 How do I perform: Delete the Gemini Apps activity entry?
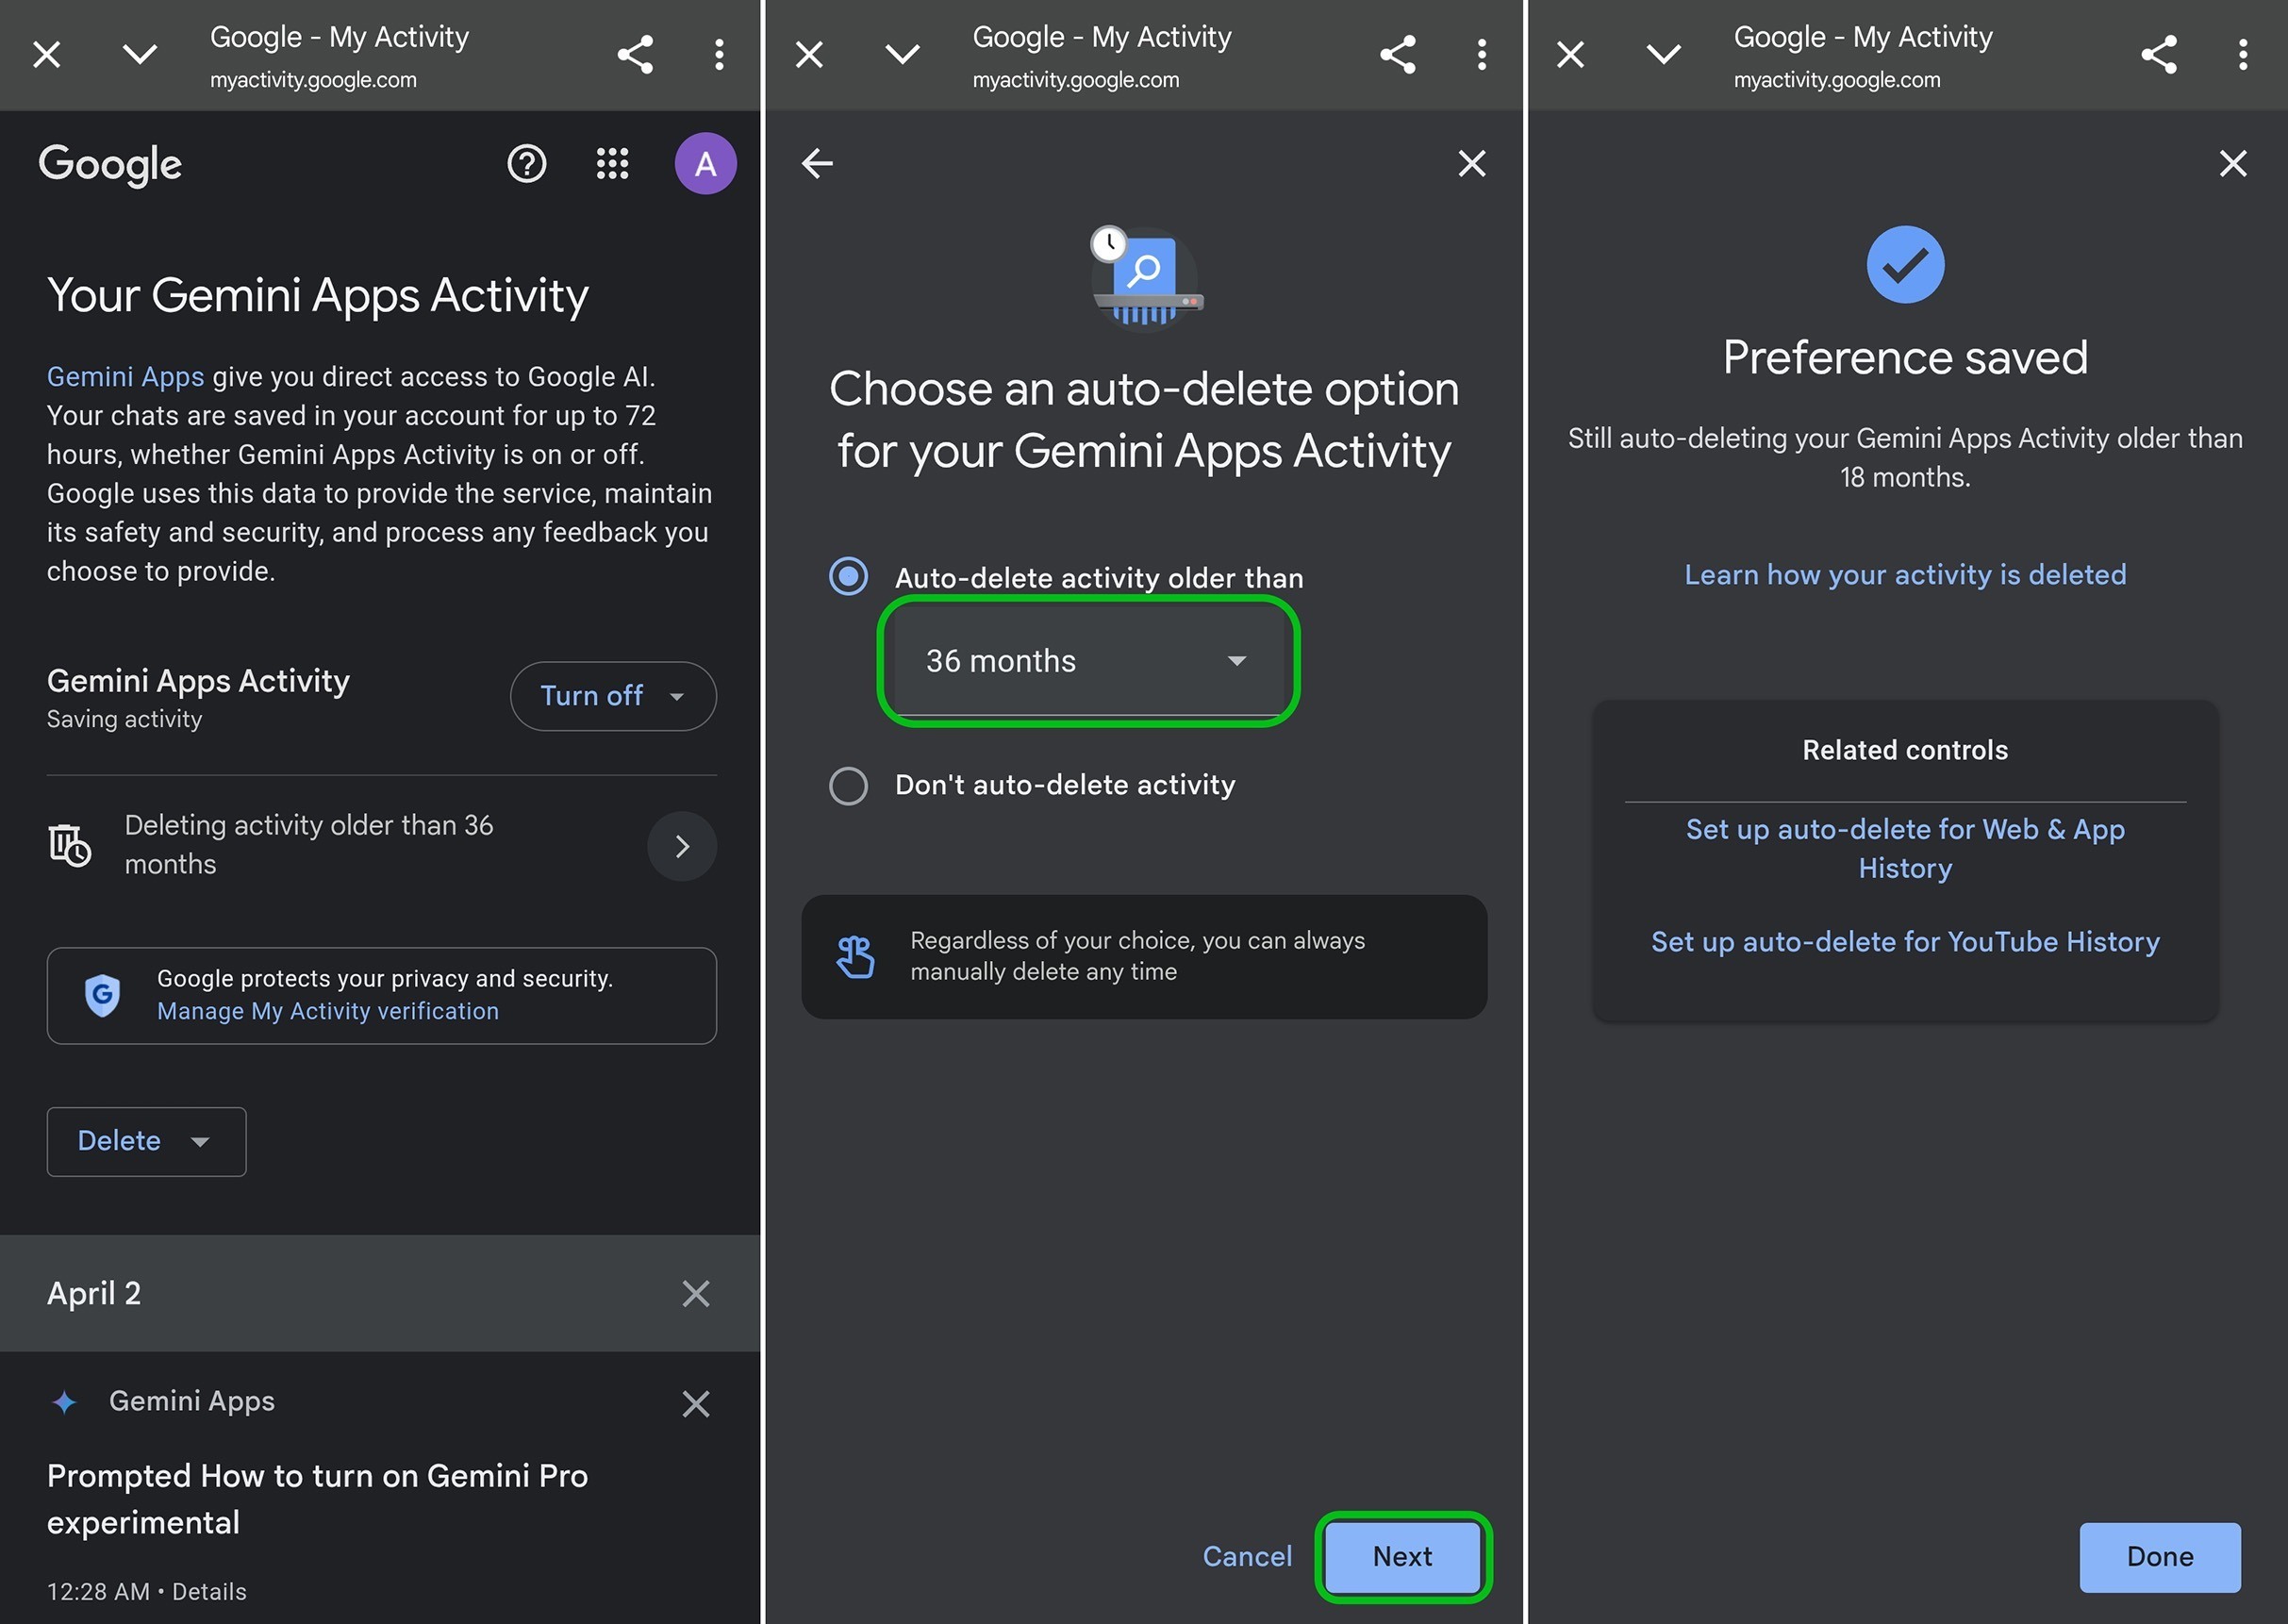[x=696, y=1403]
